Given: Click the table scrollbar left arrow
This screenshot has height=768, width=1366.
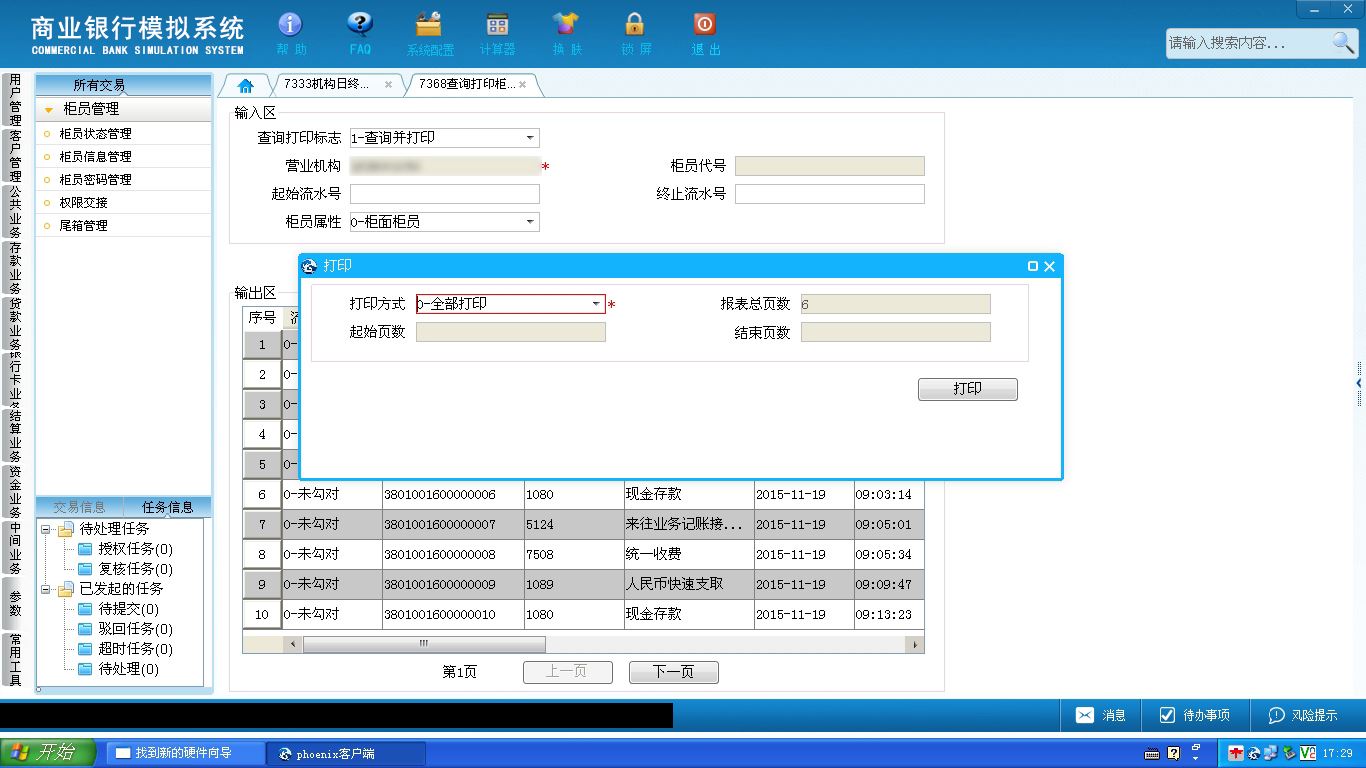Looking at the screenshot, I should pos(293,645).
